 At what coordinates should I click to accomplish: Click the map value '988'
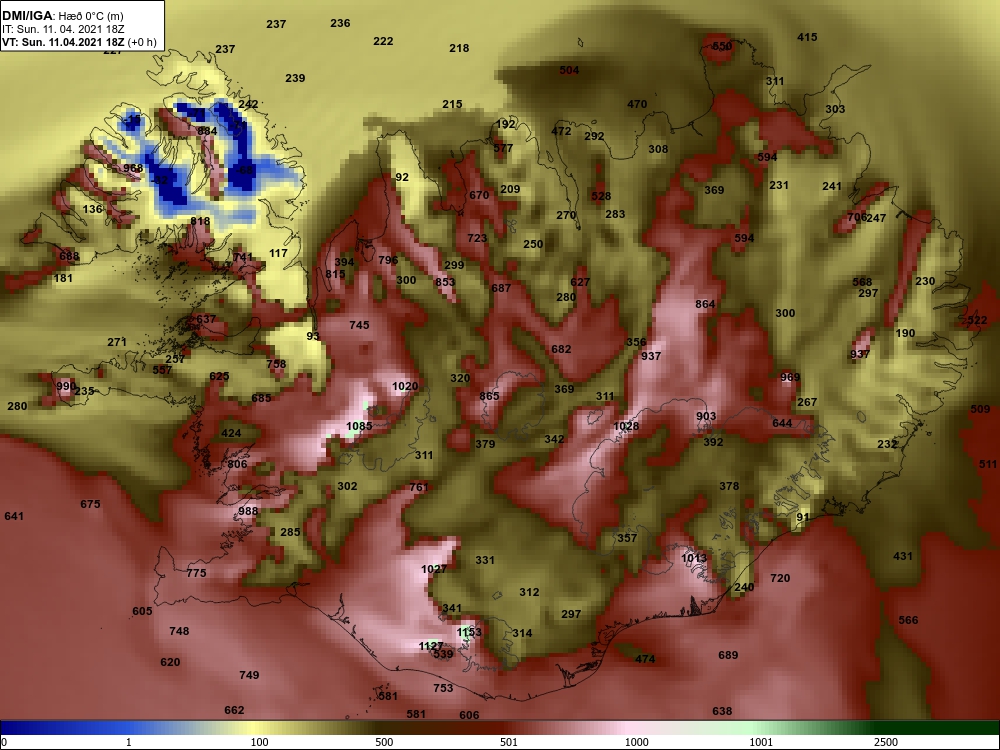tap(248, 511)
